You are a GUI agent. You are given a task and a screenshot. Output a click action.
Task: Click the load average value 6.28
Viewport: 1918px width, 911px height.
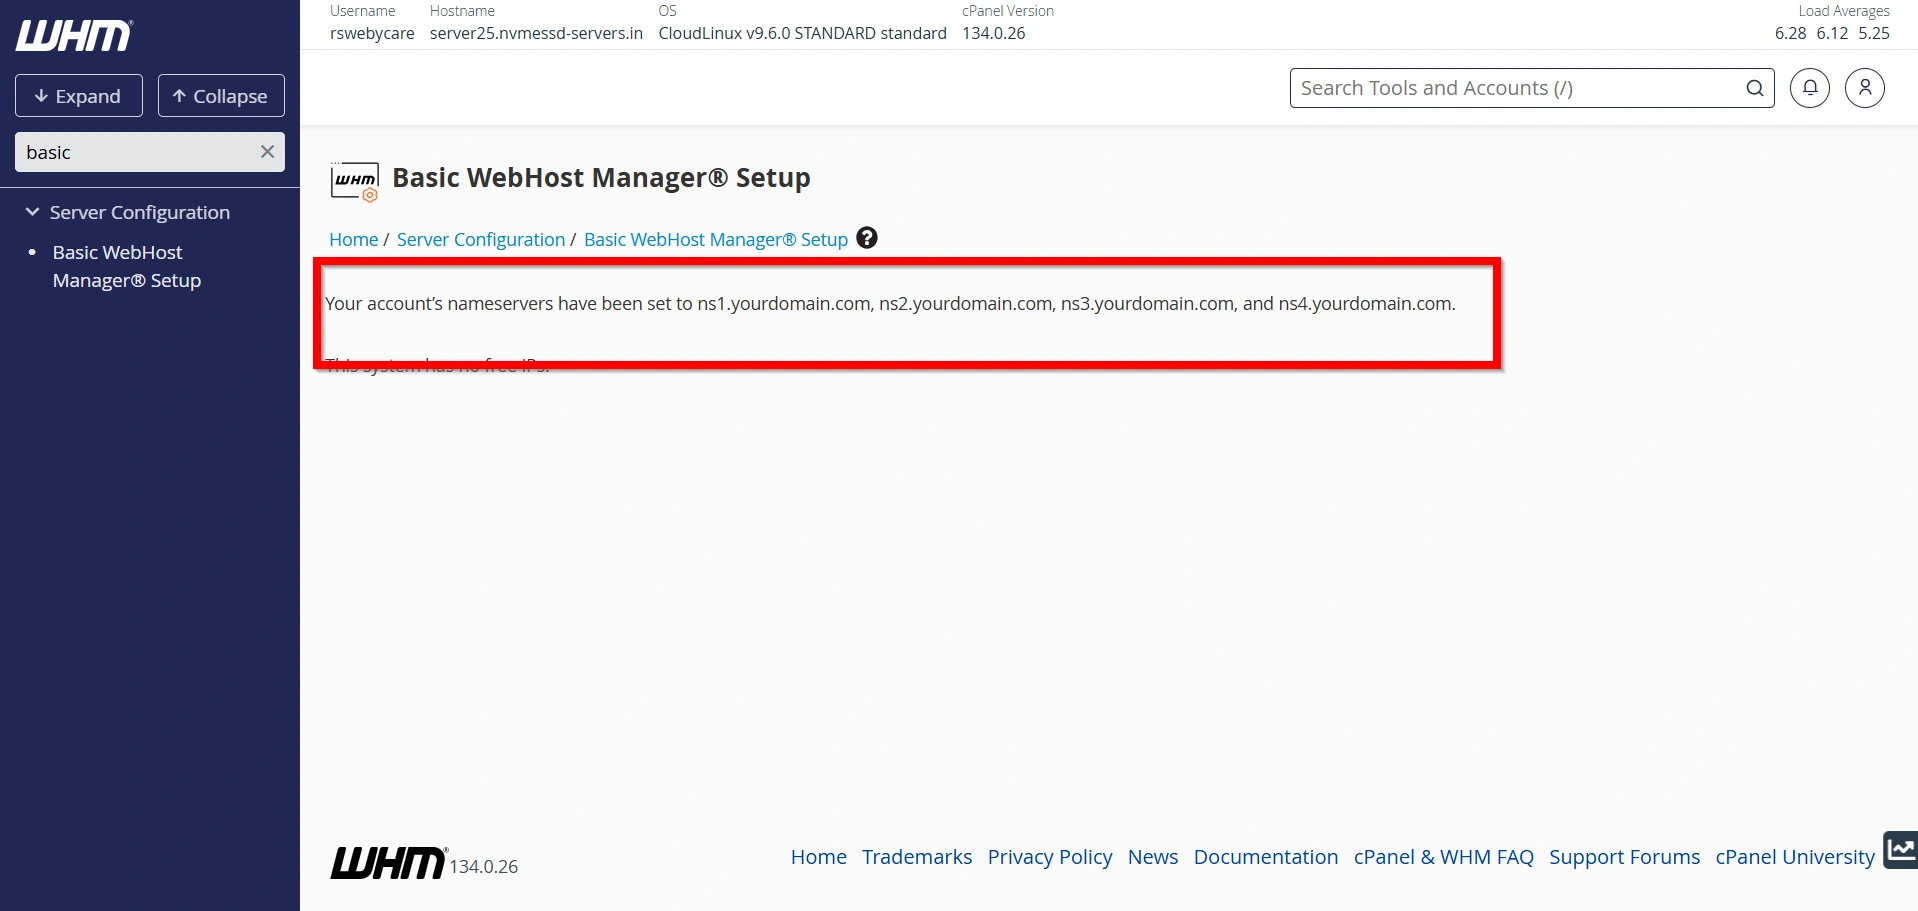click(x=1791, y=33)
